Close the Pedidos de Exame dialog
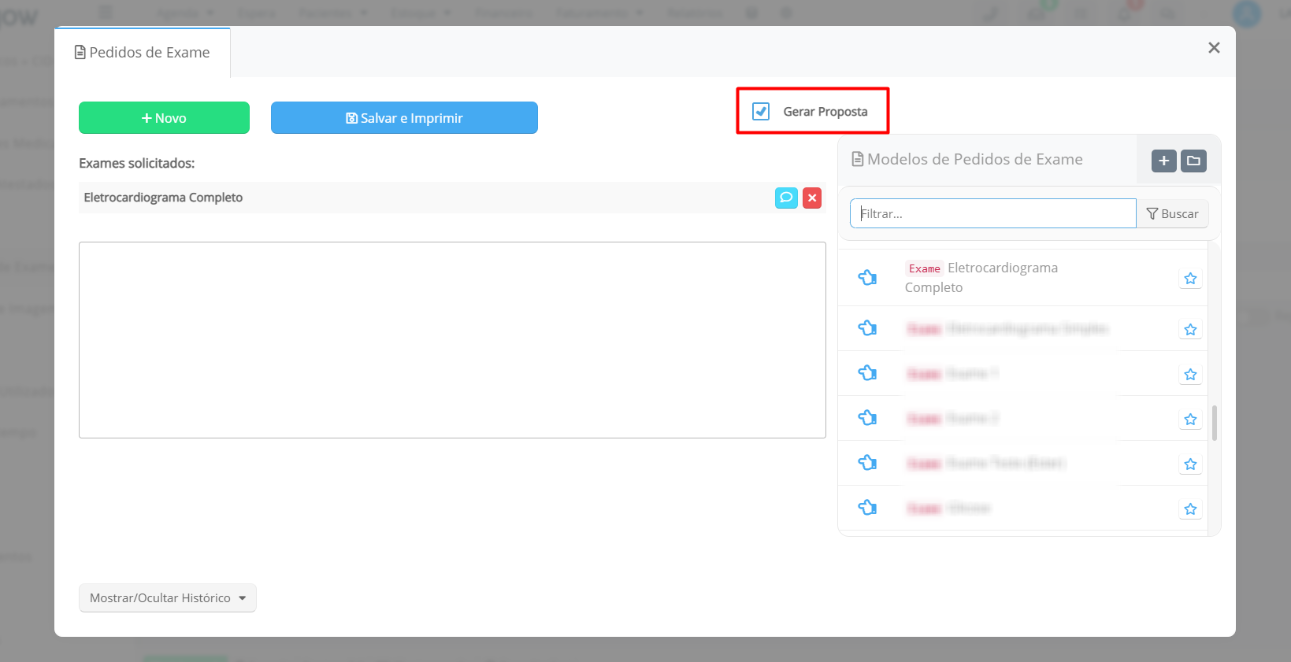Image resolution: width=1291 pixels, height=662 pixels. point(1214,48)
